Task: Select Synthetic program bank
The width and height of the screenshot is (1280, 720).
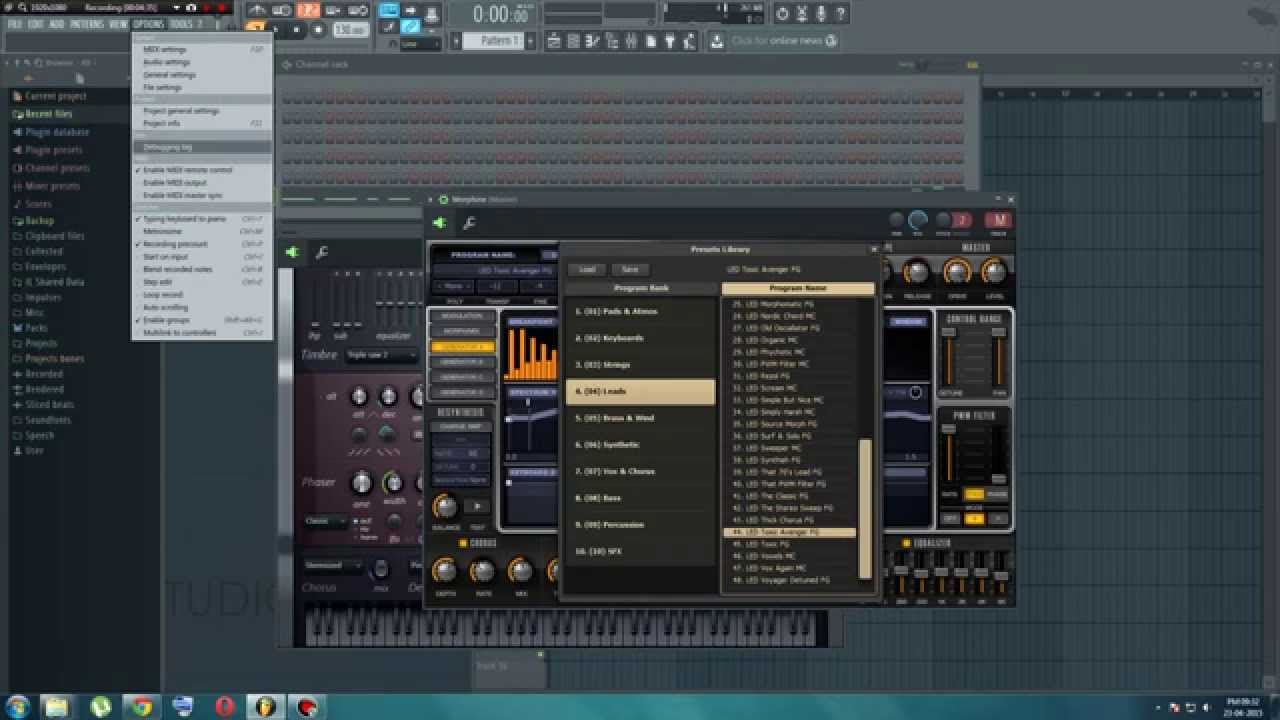Action: point(640,445)
